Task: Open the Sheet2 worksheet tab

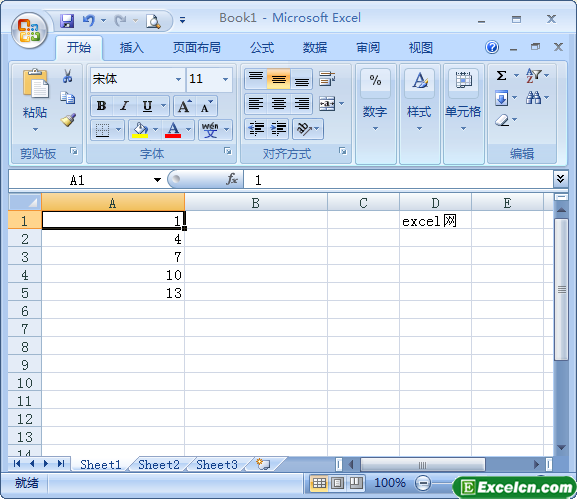Action: tap(159, 465)
